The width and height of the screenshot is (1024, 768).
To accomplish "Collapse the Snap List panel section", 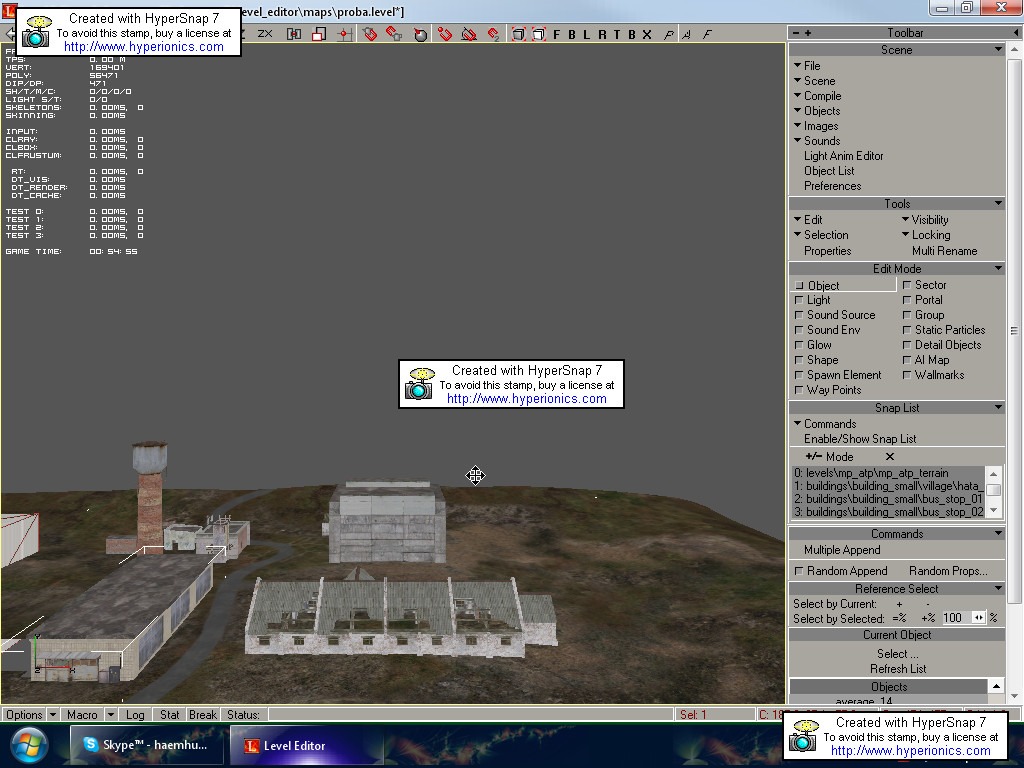I will tap(998, 408).
